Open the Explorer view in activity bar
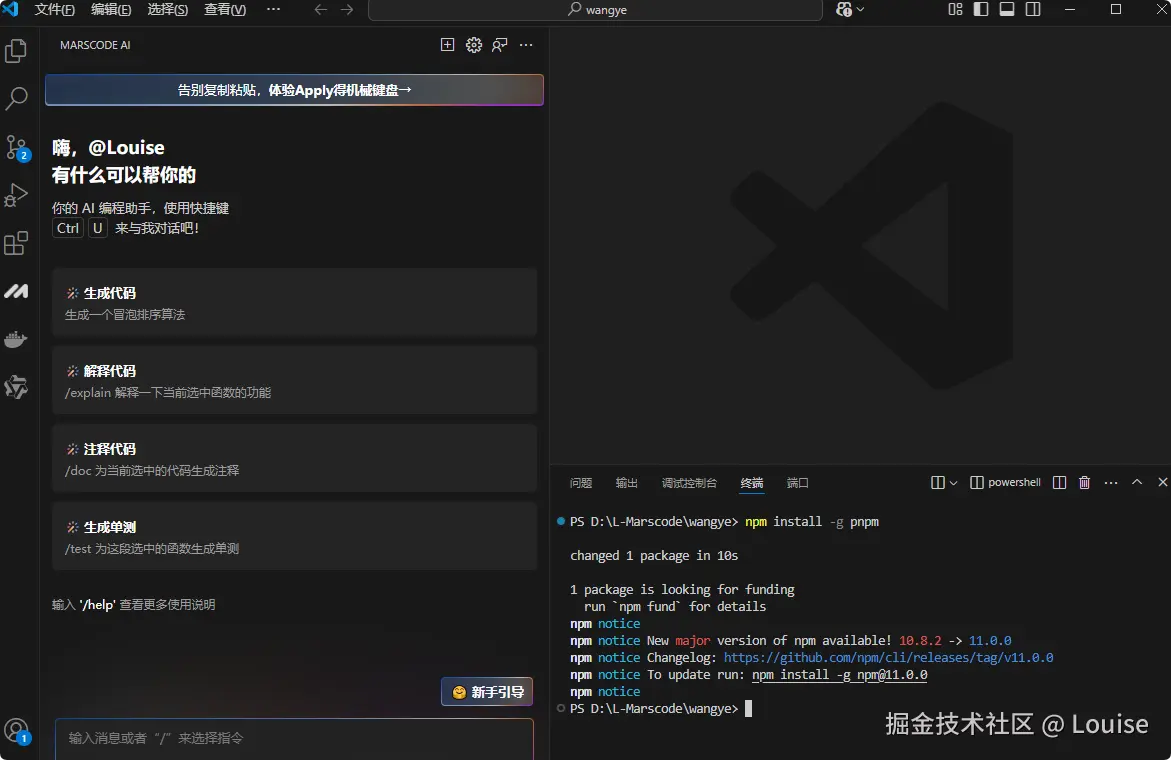Image resolution: width=1171 pixels, height=760 pixels. point(16,50)
